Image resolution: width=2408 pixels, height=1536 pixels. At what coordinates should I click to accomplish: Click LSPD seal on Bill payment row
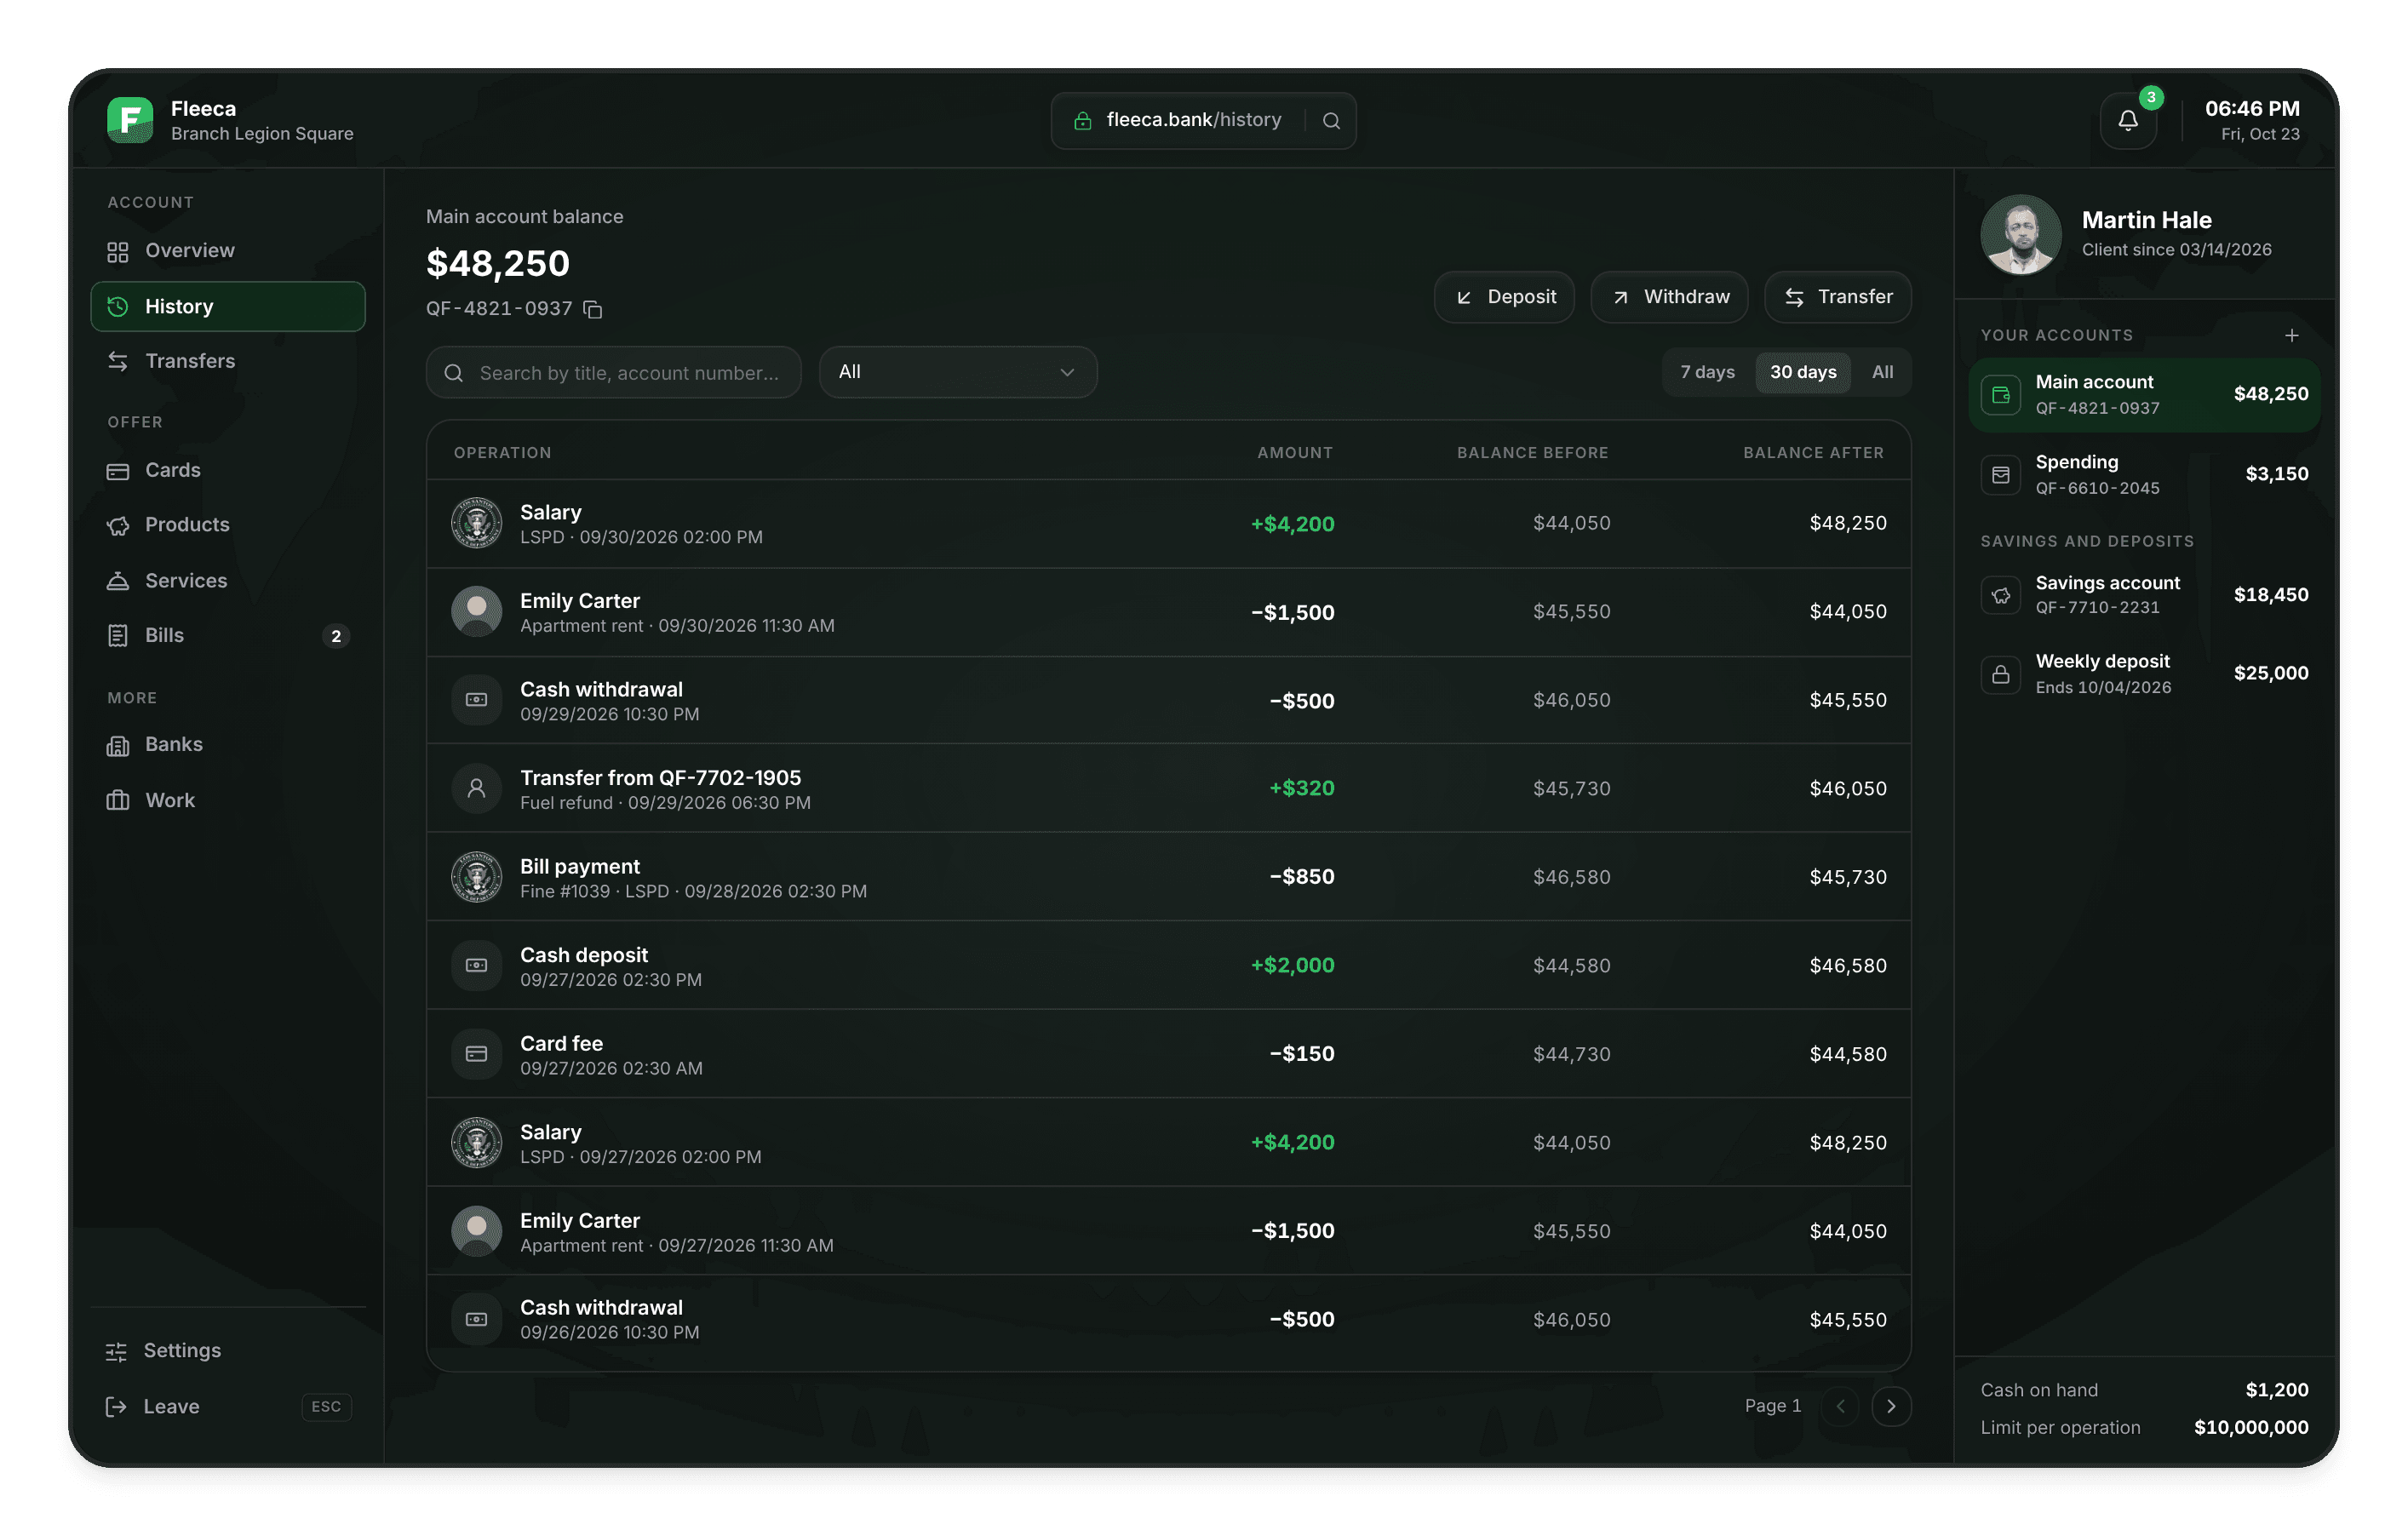(476, 877)
